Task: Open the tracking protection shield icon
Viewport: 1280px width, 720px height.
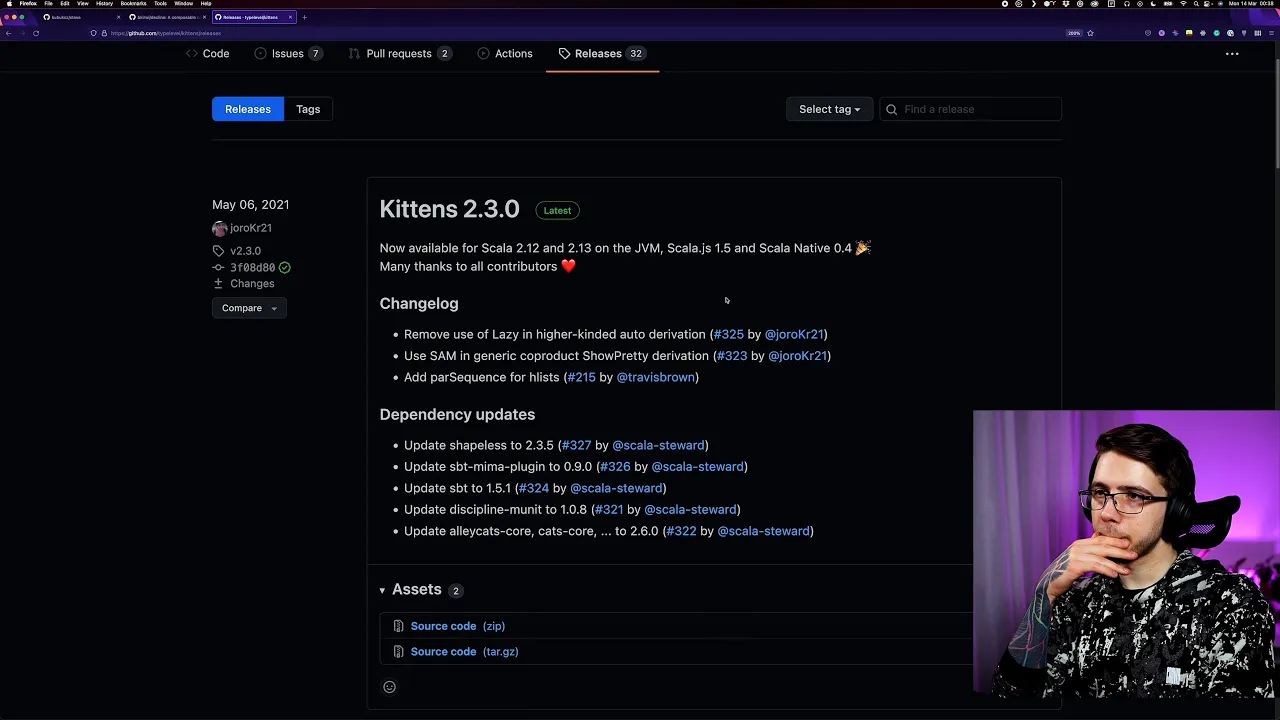Action: [93, 33]
